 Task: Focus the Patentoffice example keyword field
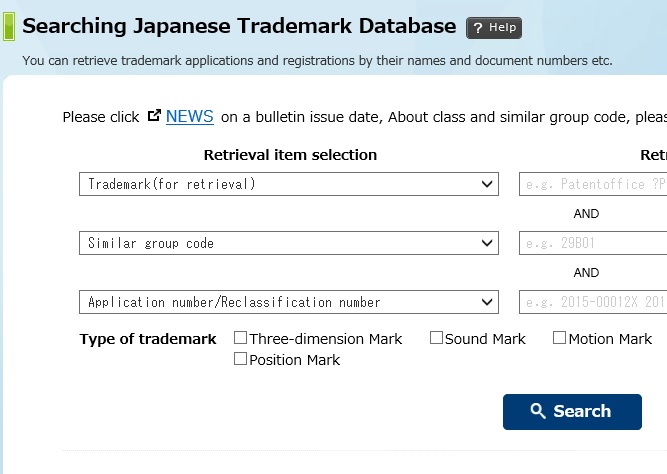(x=593, y=184)
